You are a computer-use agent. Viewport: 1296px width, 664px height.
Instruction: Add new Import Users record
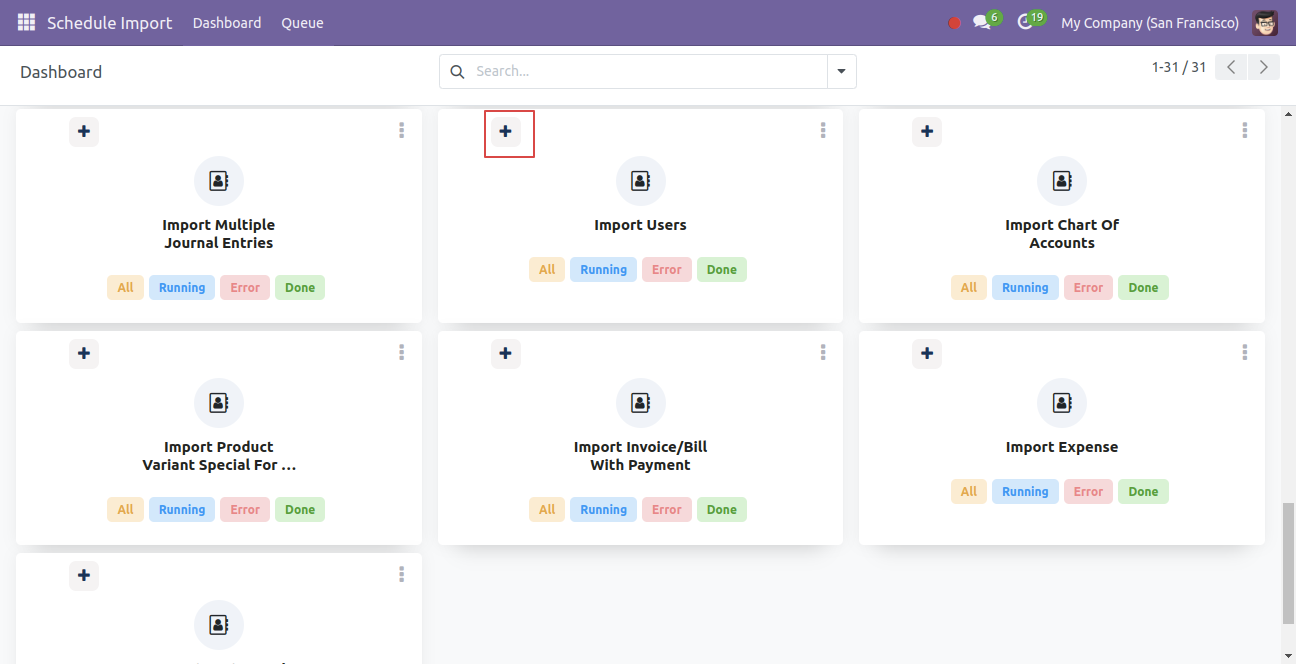coord(506,131)
